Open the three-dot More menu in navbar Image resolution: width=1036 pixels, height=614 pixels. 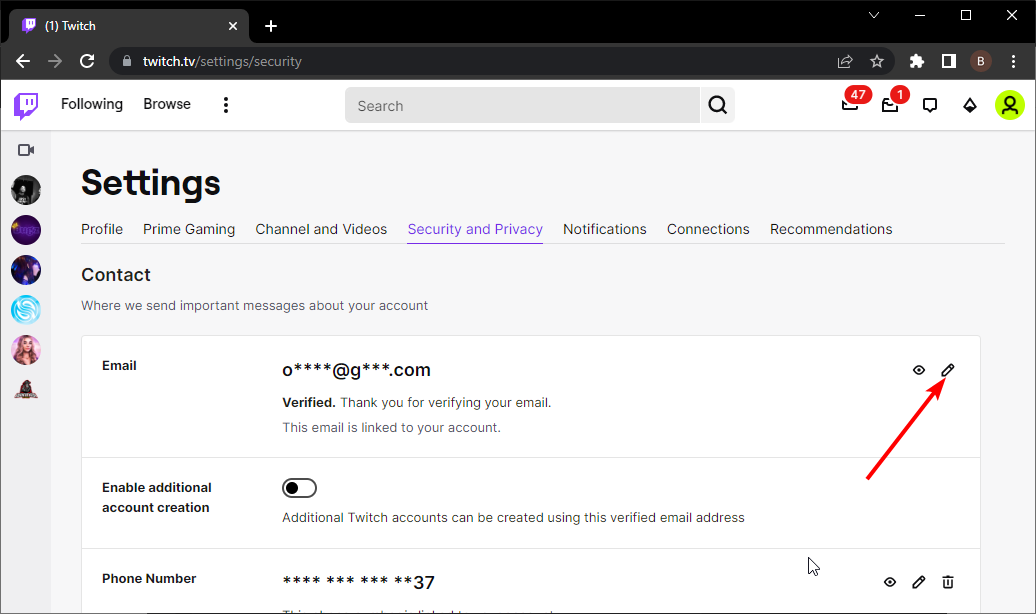point(226,105)
